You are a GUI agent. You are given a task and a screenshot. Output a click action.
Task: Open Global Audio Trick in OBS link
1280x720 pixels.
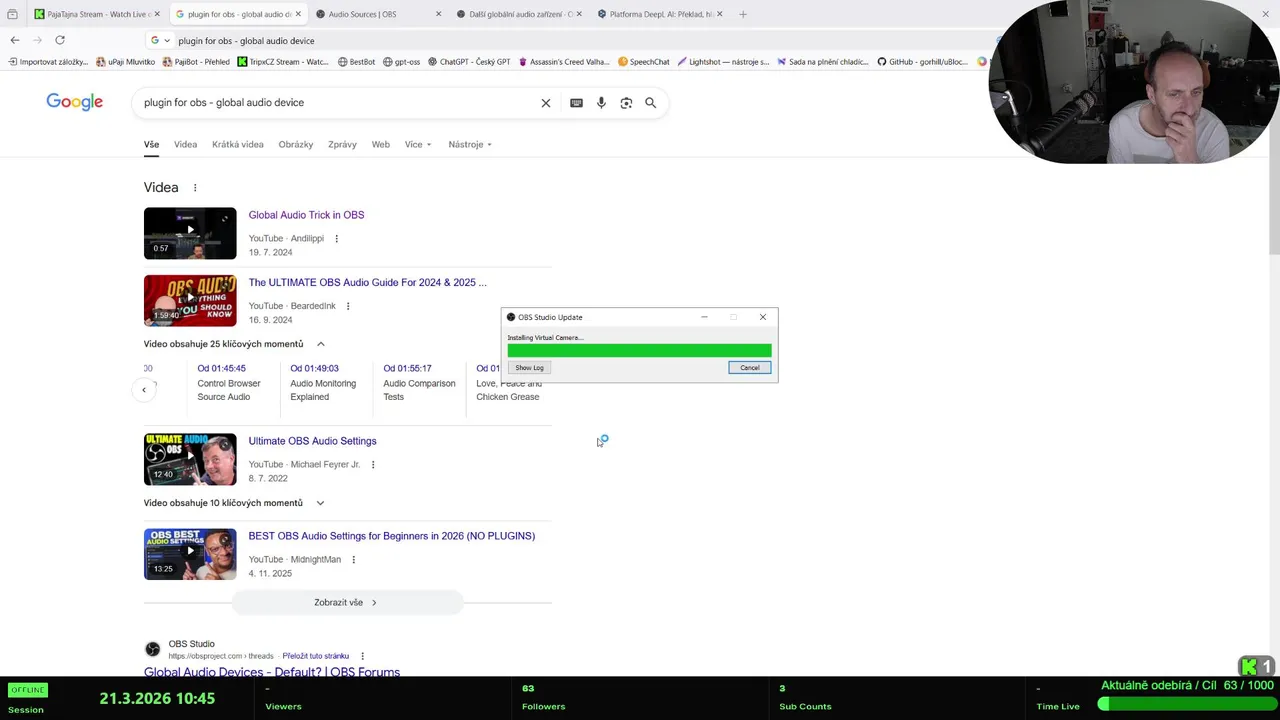point(306,215)
